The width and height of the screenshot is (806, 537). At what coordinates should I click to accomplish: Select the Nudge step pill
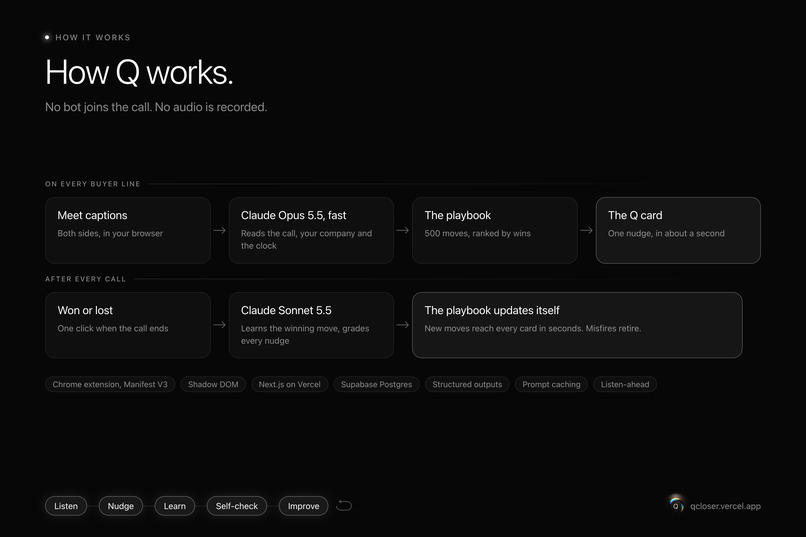[x=121, y=506]
